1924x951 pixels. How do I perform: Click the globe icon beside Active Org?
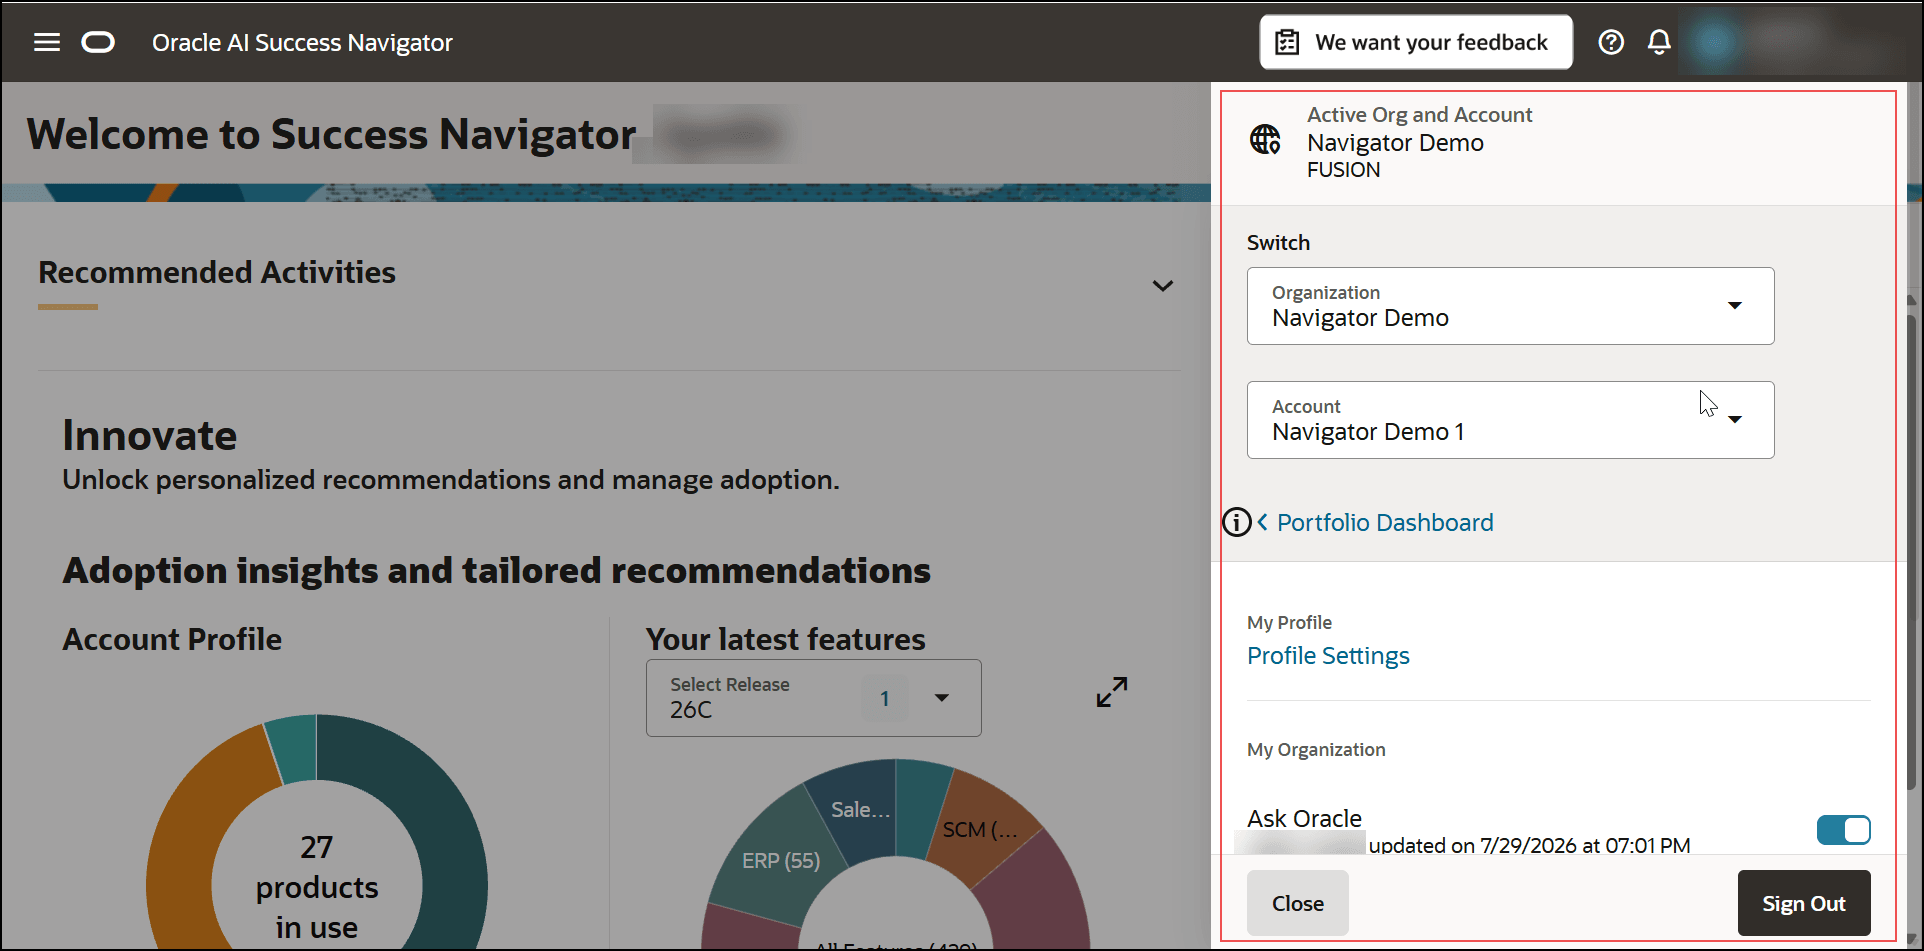[x=1265, y=139]
